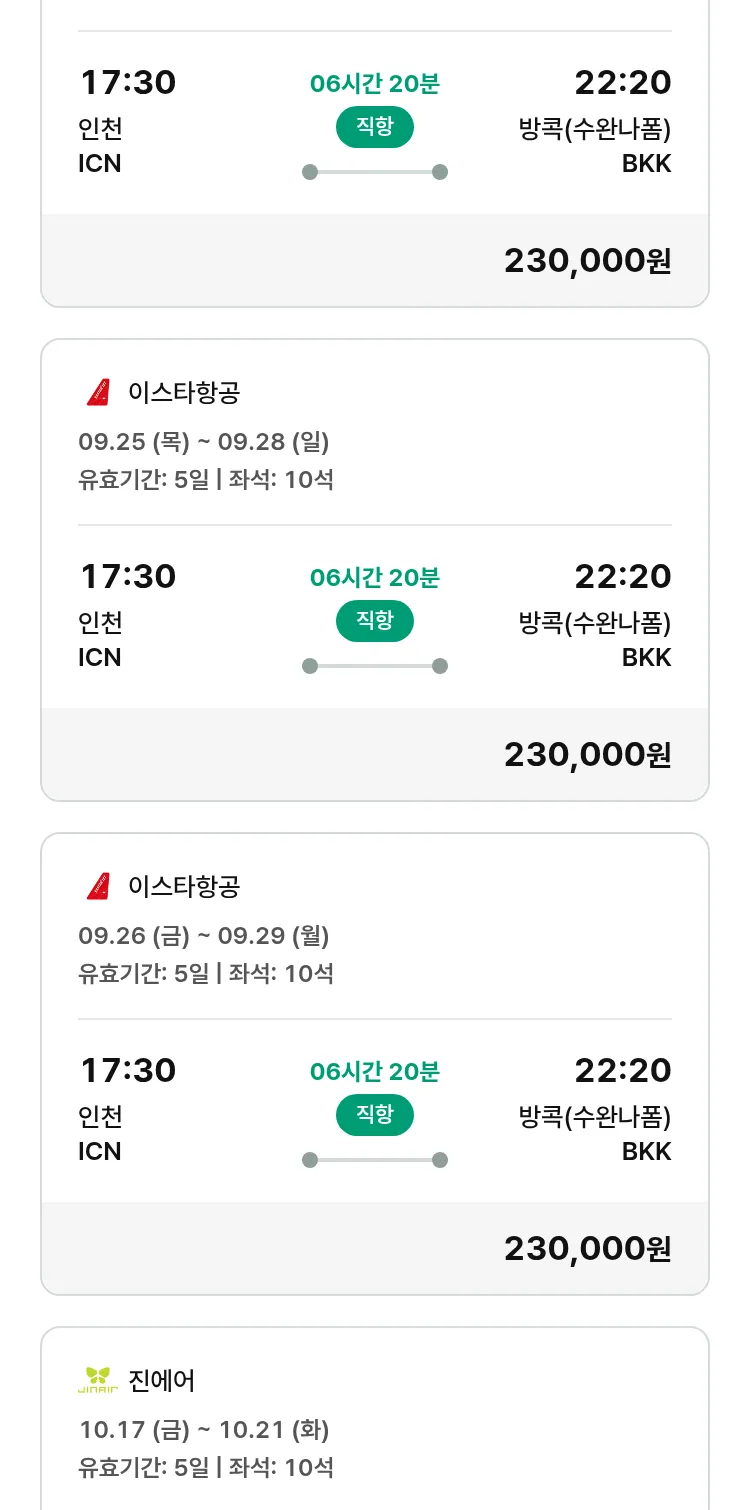Click 이스타항공 name on the 09.26 flight

point(184,887)
